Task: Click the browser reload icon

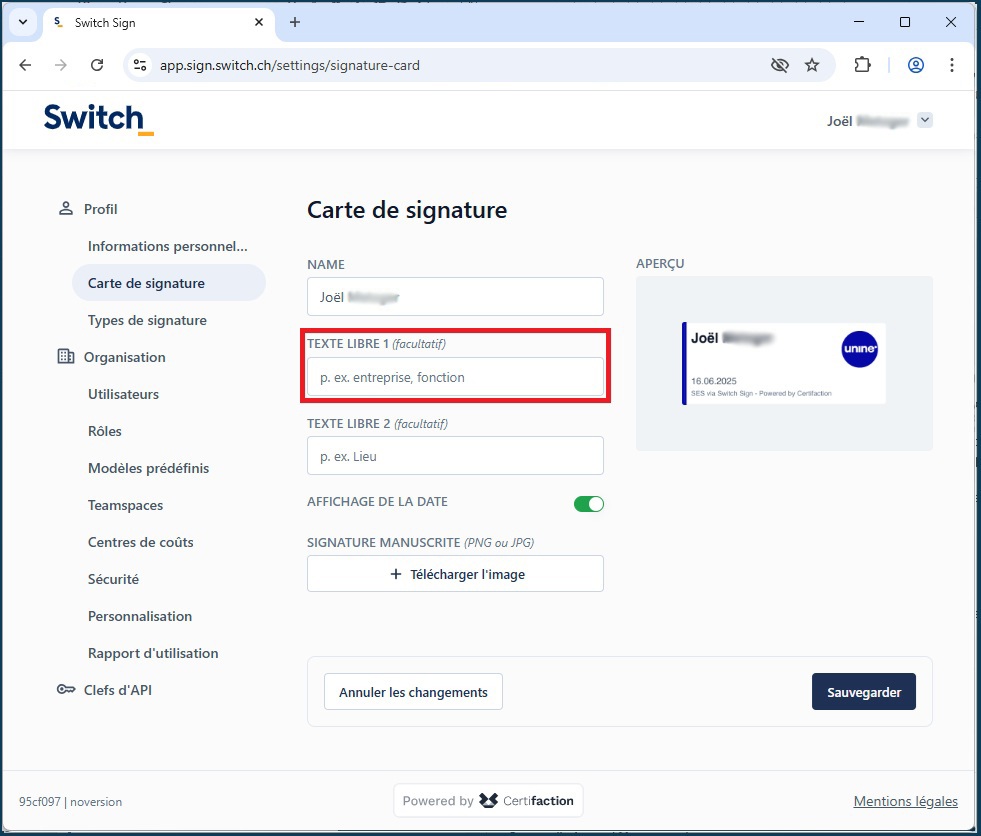Action: point(97,65)
